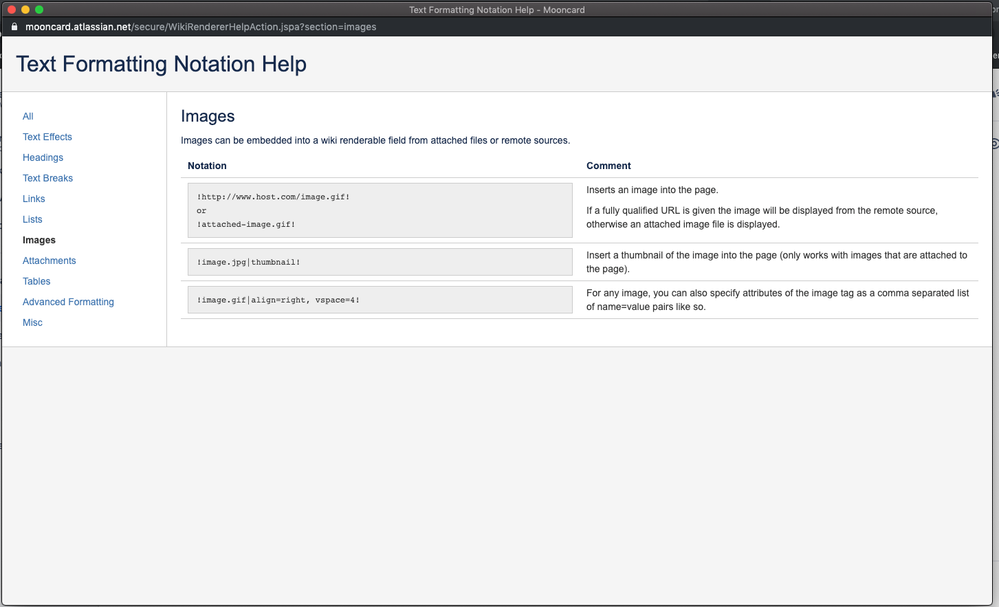Click the Images section heading
999x607 pixels.
(208, 116)
